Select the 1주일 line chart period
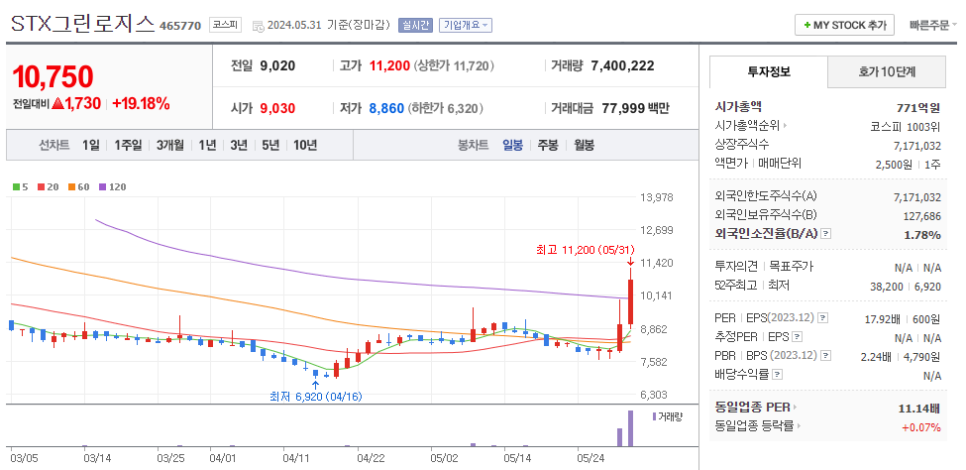The height and width of the screenshot is (470, 966). (128, 145)
